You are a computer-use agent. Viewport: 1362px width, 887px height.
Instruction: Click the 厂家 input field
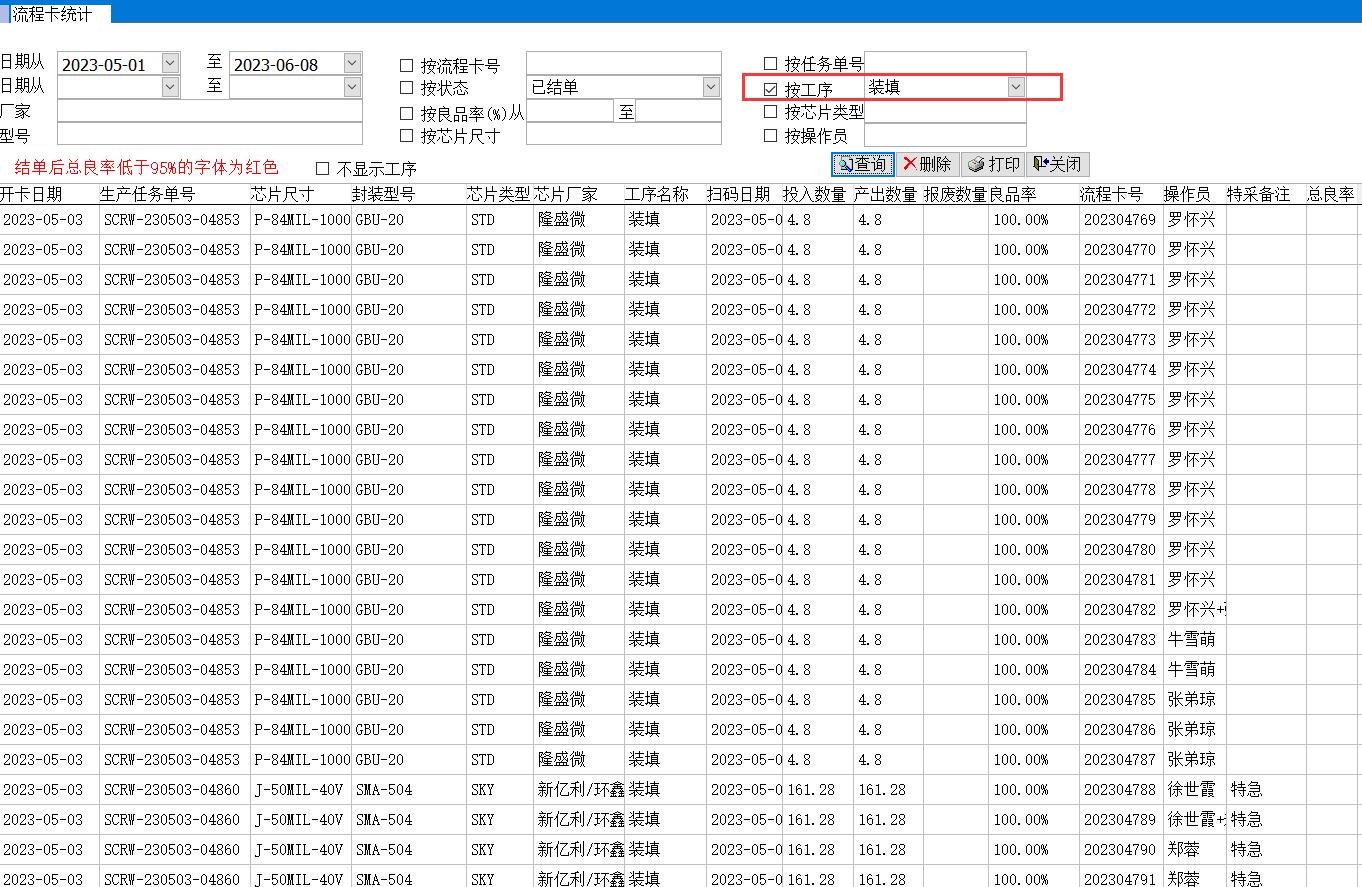(x=209, y=111)
